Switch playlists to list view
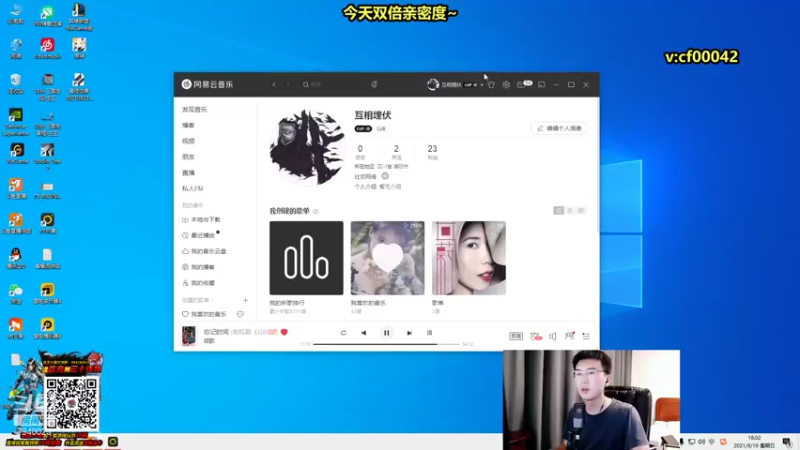The image size is (800, 450). click(570, 211)
